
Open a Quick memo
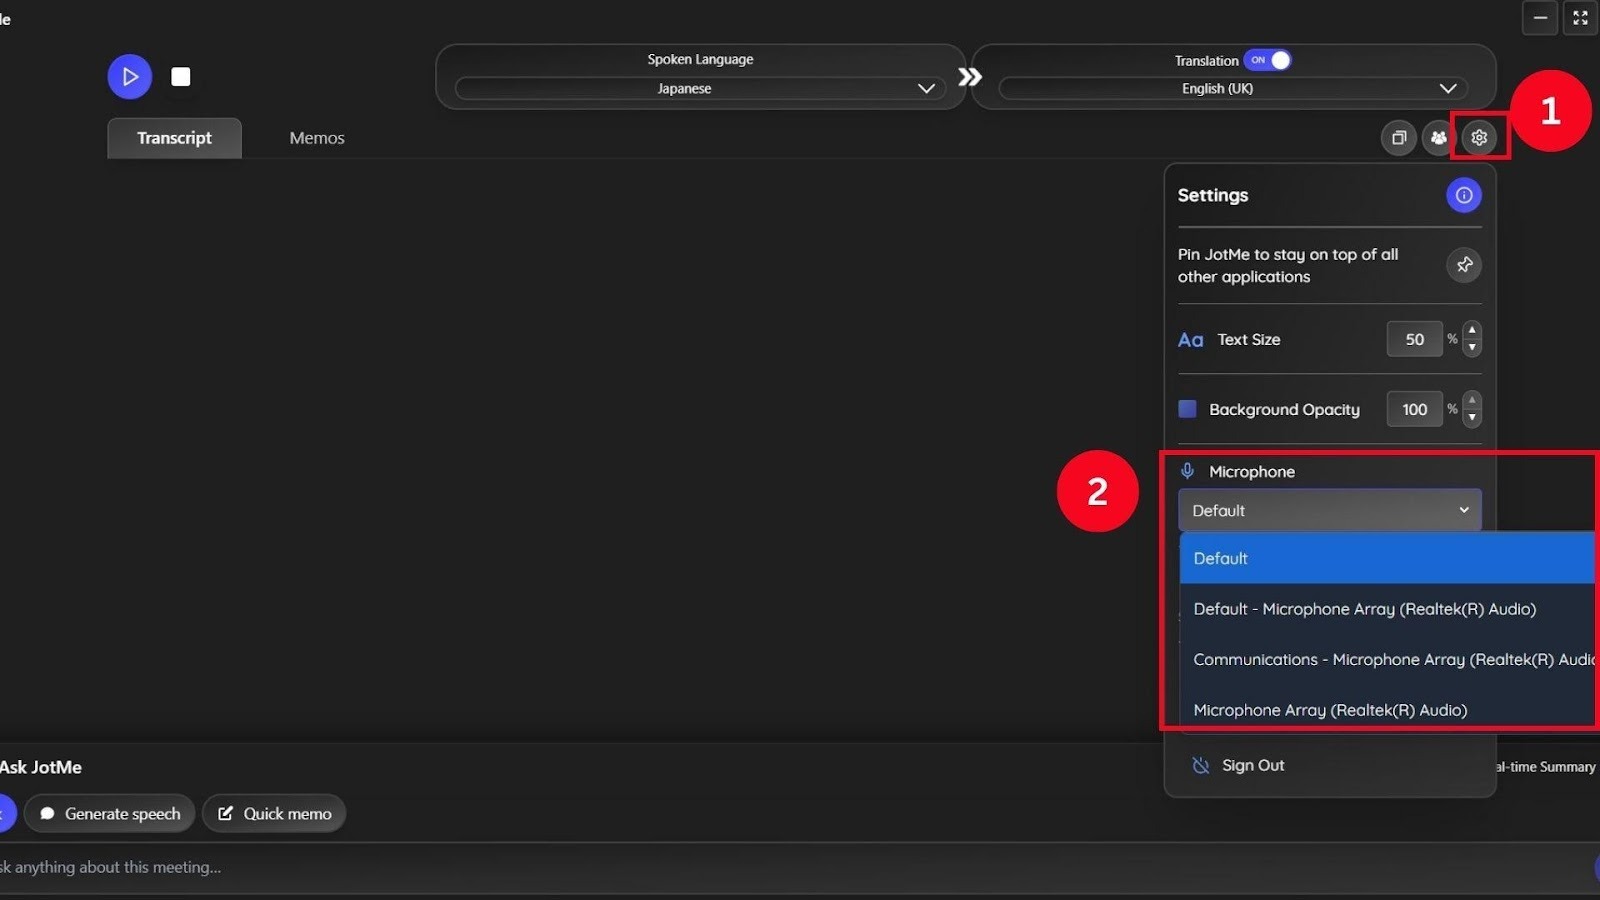[x=274, y=813]
